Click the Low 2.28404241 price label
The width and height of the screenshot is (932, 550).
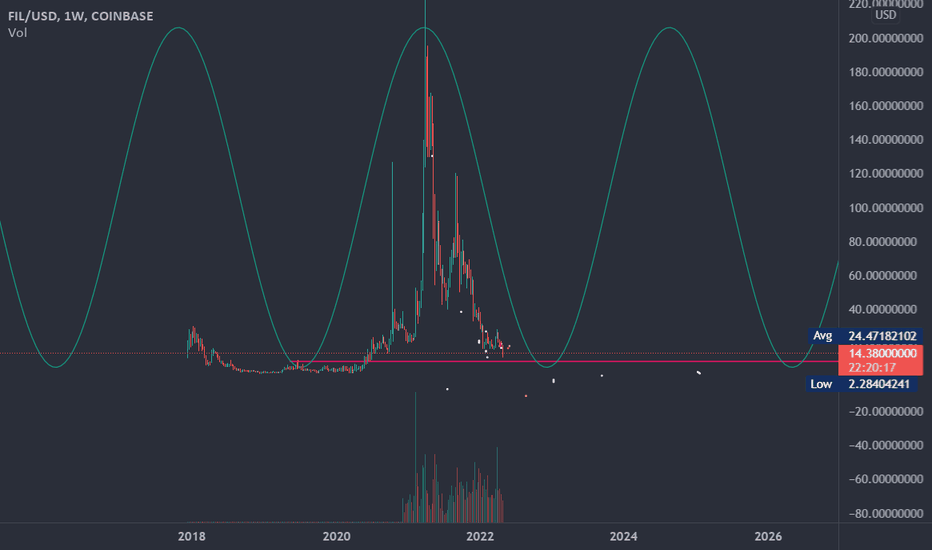(x=861, y=384)
